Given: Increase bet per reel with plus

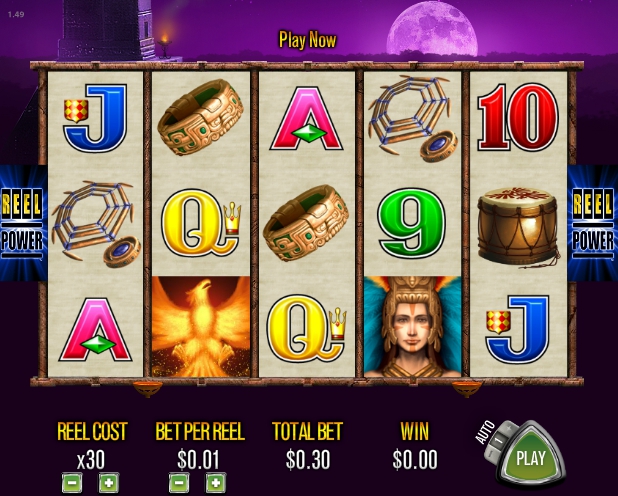Looking at the screenshot, I should pos(216,483).
